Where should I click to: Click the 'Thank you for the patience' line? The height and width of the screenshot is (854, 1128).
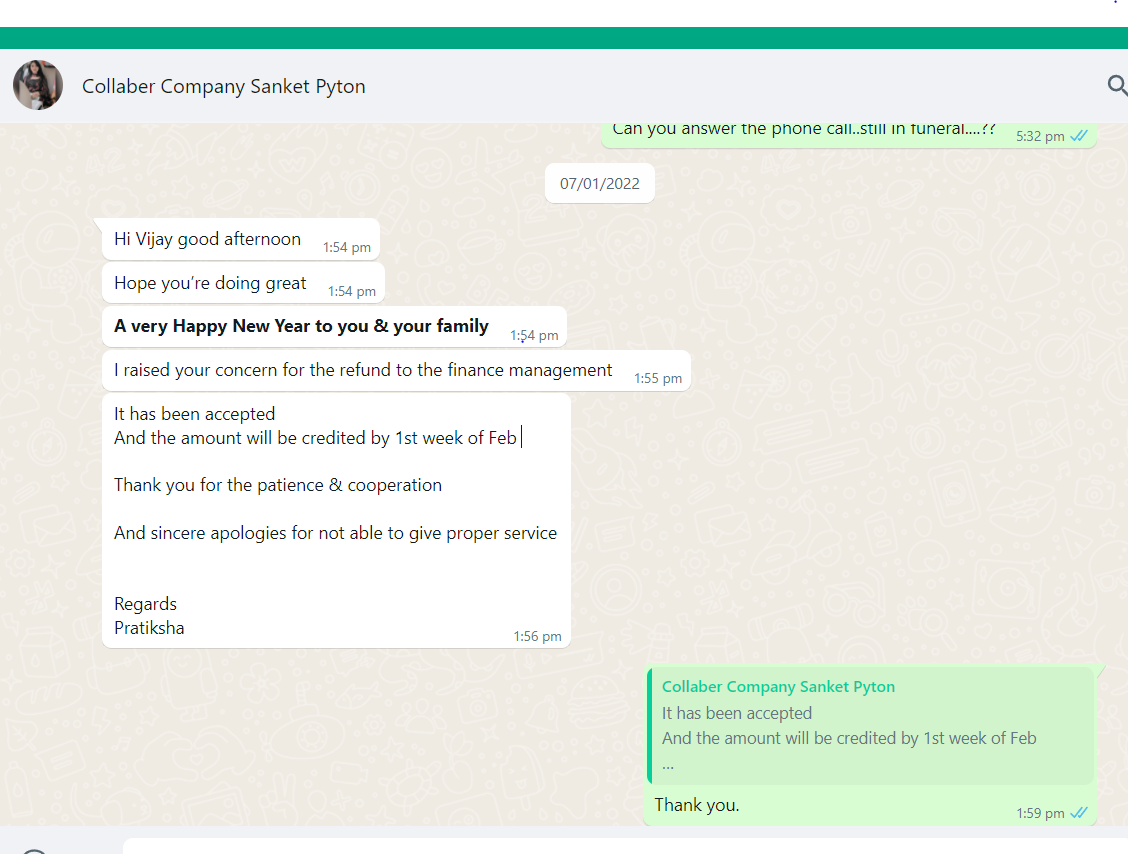pyautogui.click(x=278, y=485)
